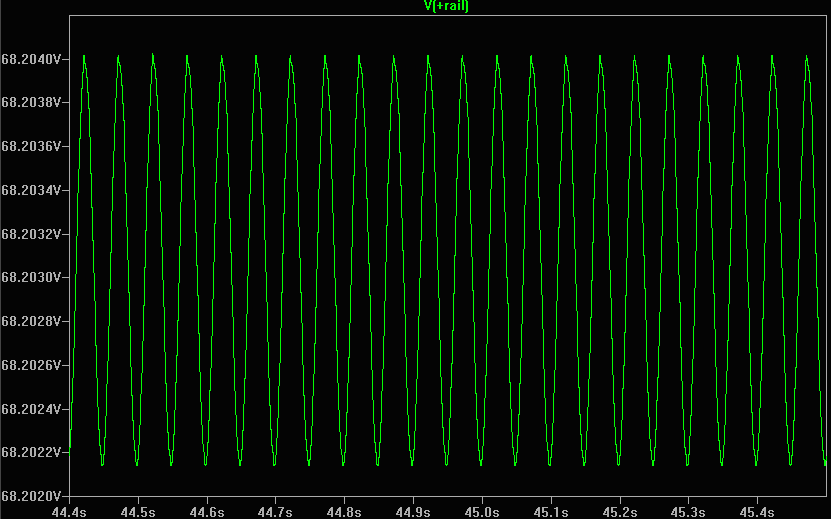Click the 44.9s time axis label

413,512
